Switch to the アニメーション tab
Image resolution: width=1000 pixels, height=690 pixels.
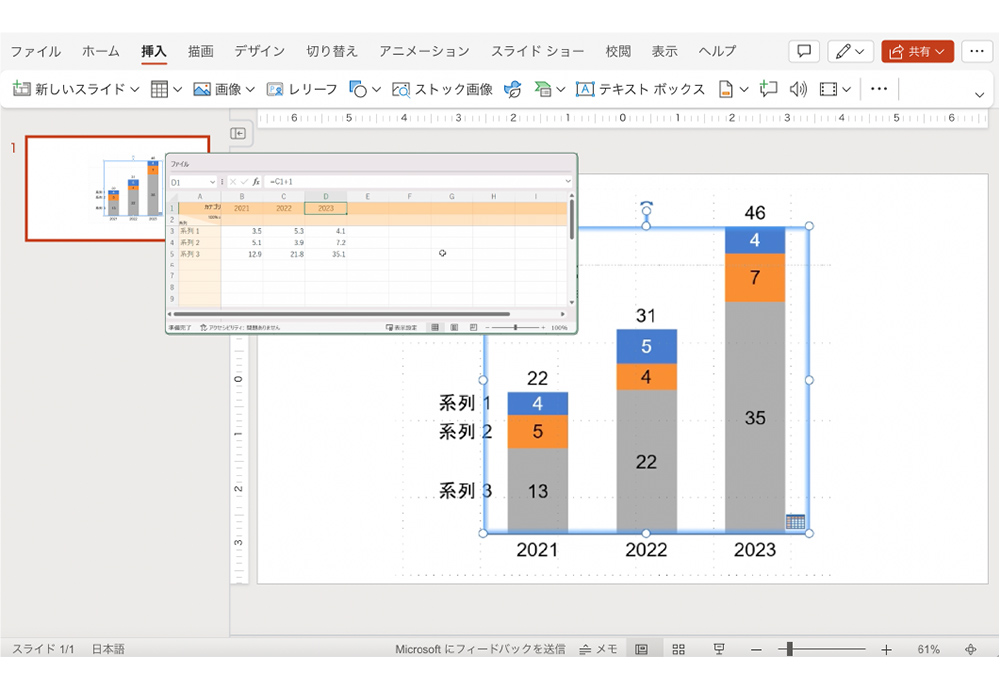424,51
